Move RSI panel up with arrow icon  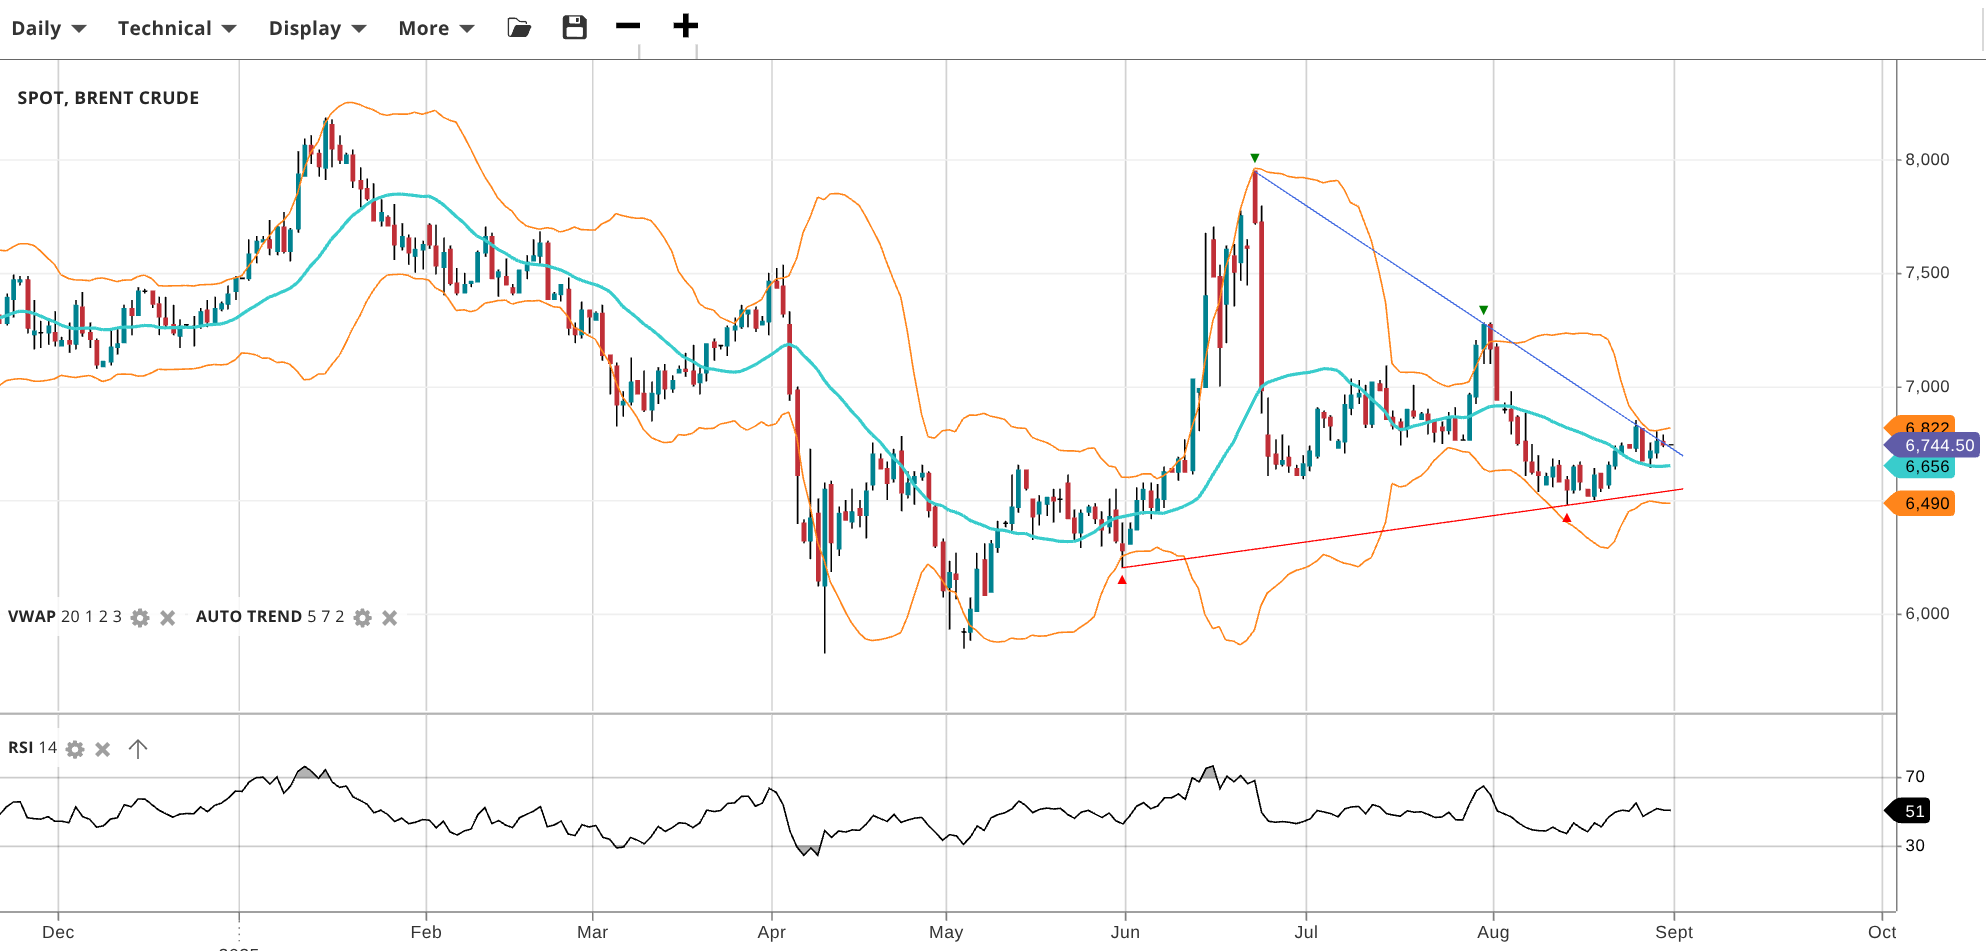click(x=138, y=749)
